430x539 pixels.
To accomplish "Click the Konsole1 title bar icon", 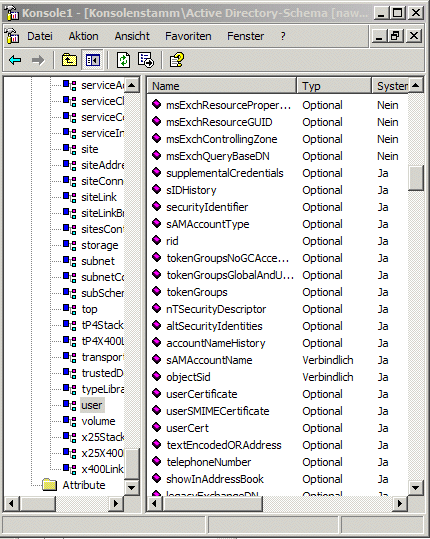I will click(11, 13).
